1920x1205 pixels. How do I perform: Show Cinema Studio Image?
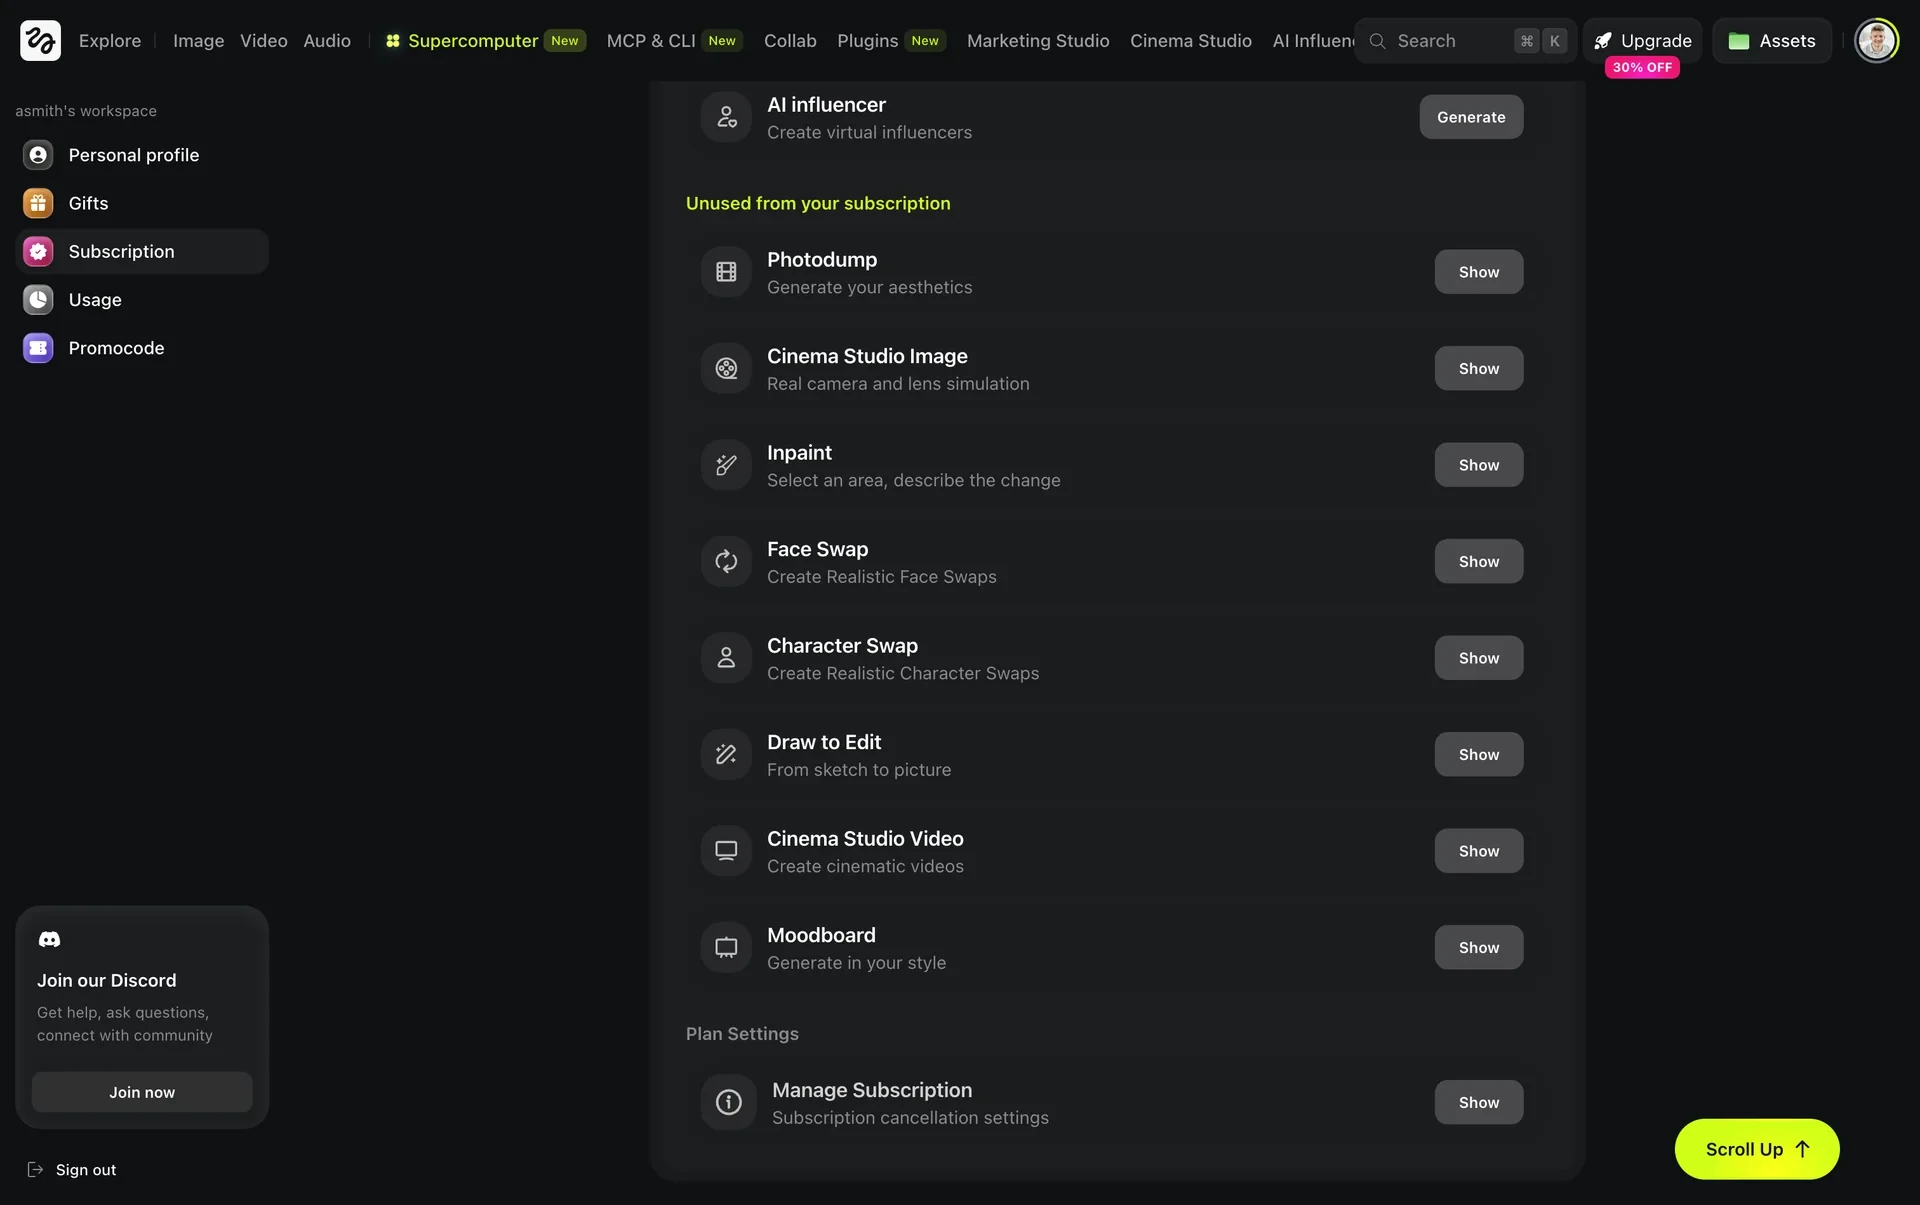click(1479, 368)
